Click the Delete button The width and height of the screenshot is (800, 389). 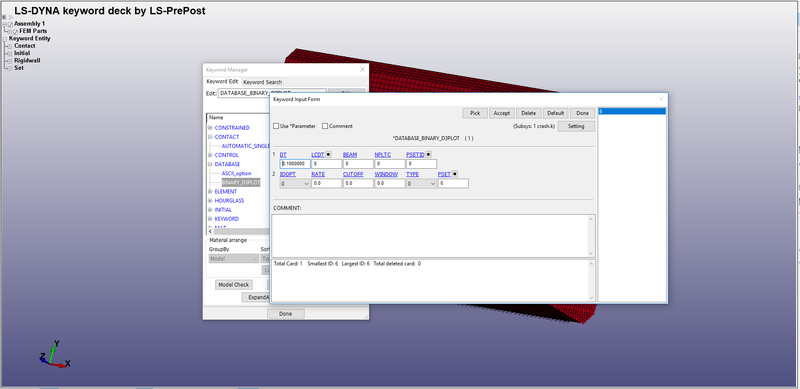click(529, 113)
